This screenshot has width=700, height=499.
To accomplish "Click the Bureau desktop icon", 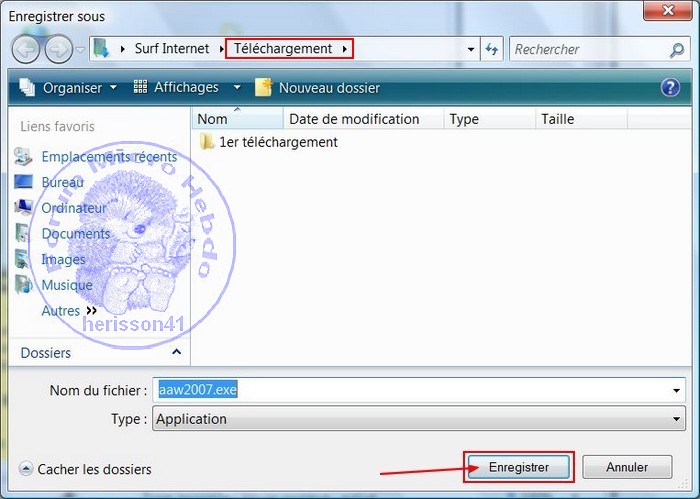I will 23,182.
